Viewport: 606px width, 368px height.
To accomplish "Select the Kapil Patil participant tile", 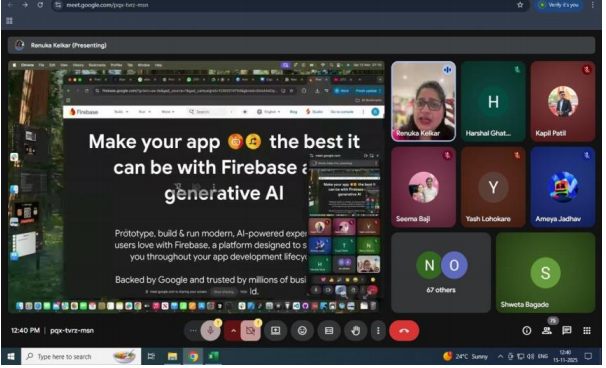I will [x=563, y=102].
